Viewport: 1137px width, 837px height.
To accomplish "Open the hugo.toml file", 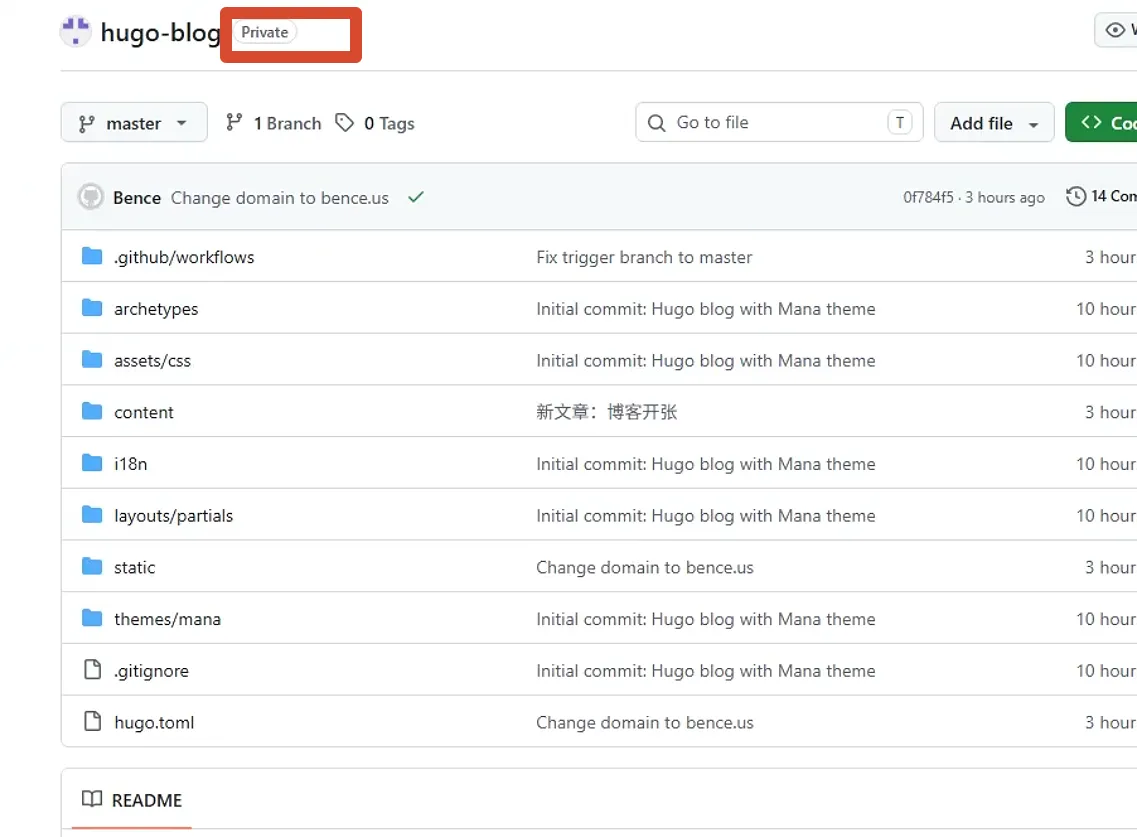I will tap(154, 722).
